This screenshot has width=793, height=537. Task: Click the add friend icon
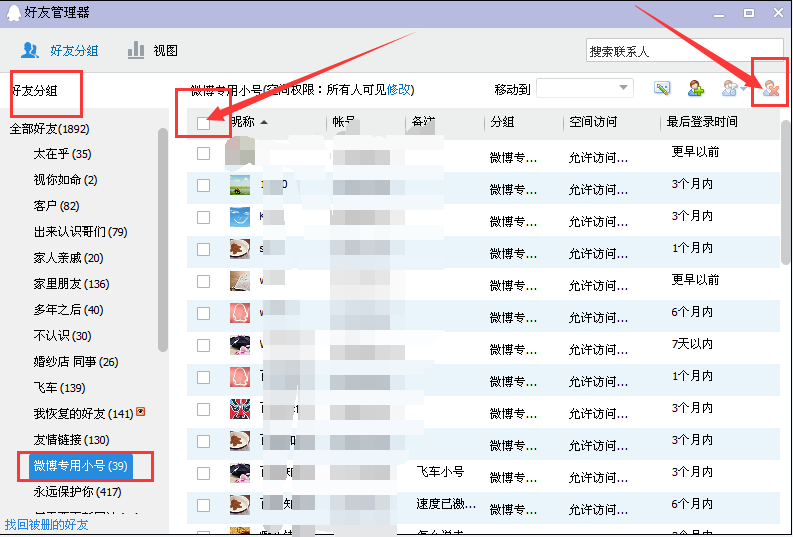click(x=697, y=89)
